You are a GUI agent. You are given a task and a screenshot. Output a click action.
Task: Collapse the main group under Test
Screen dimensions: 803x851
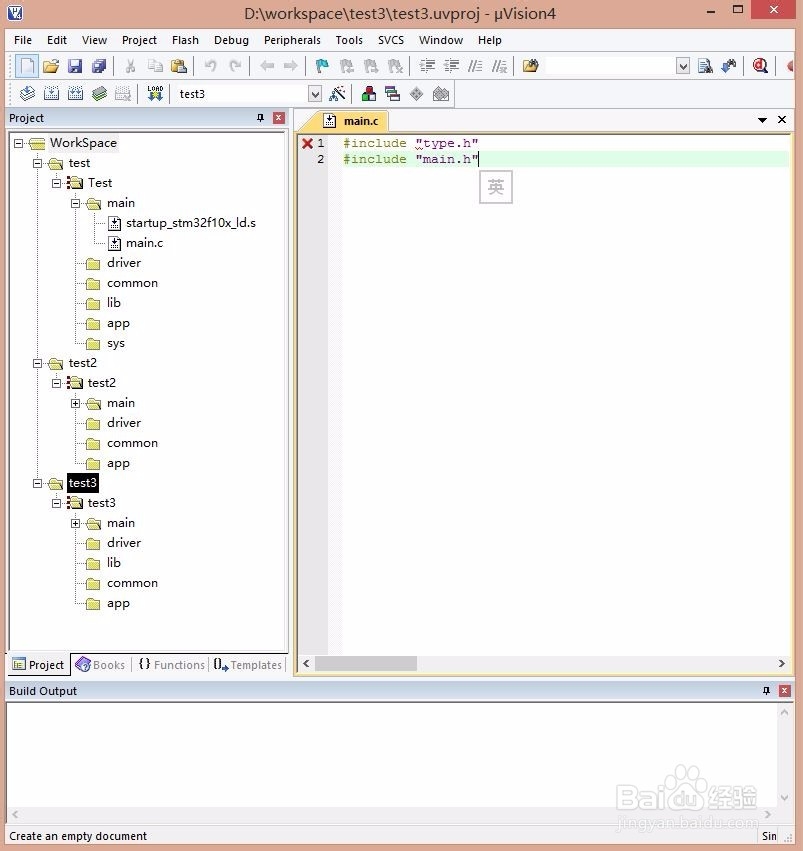click(x=75, y=204)
